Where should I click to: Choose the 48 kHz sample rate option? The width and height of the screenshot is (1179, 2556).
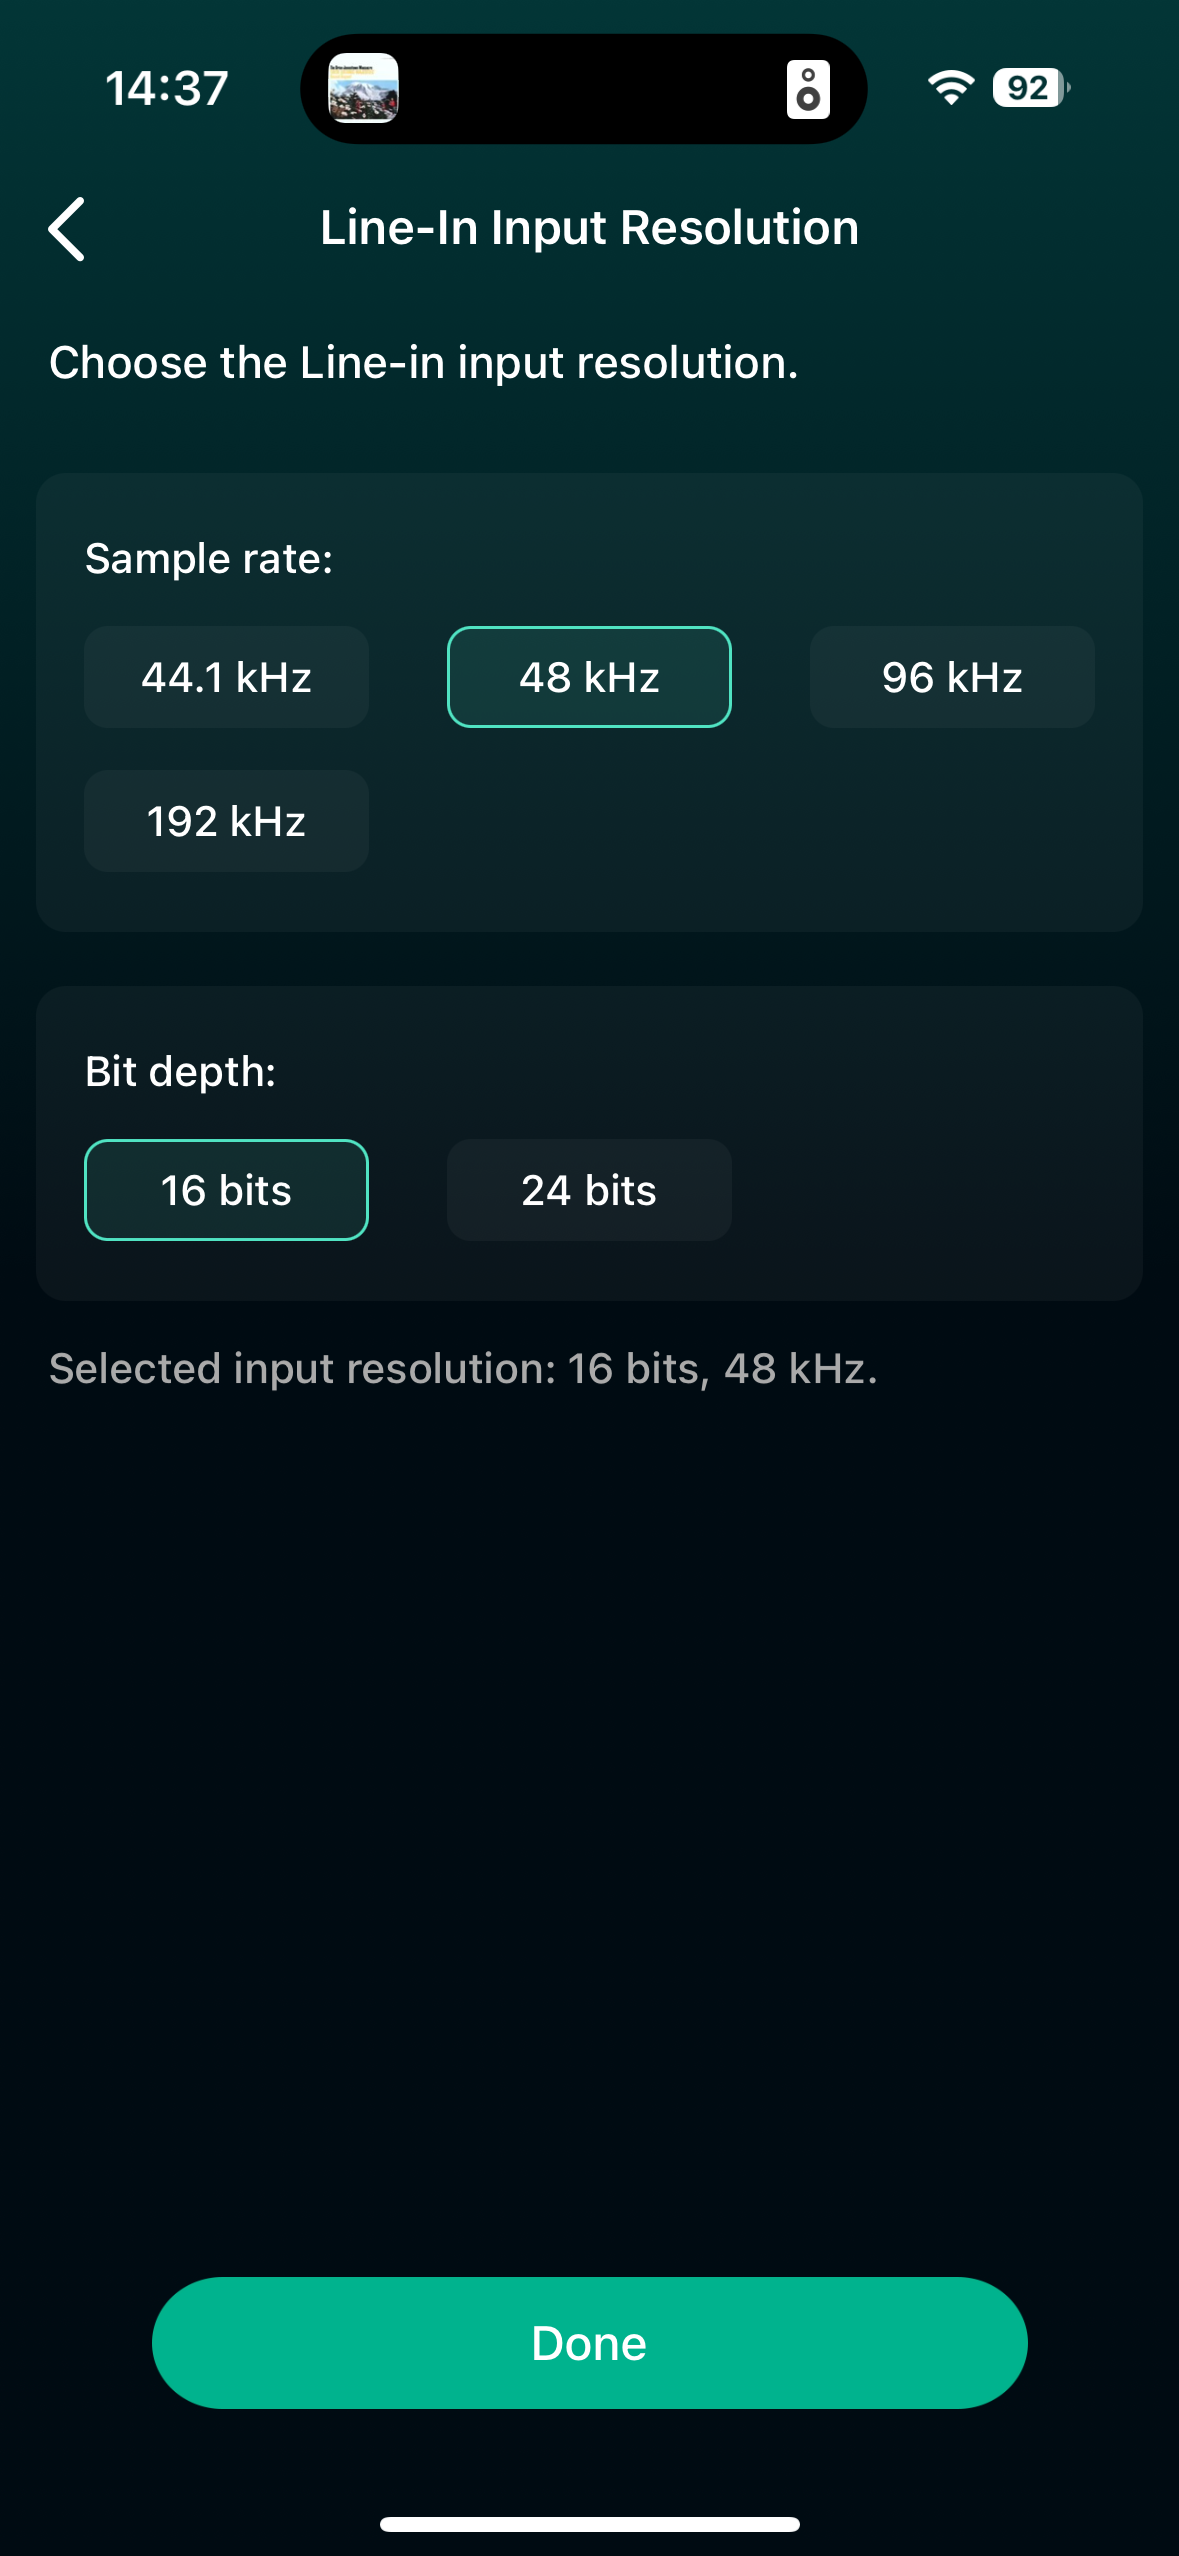pyautogui.click(x=589, y=677)
